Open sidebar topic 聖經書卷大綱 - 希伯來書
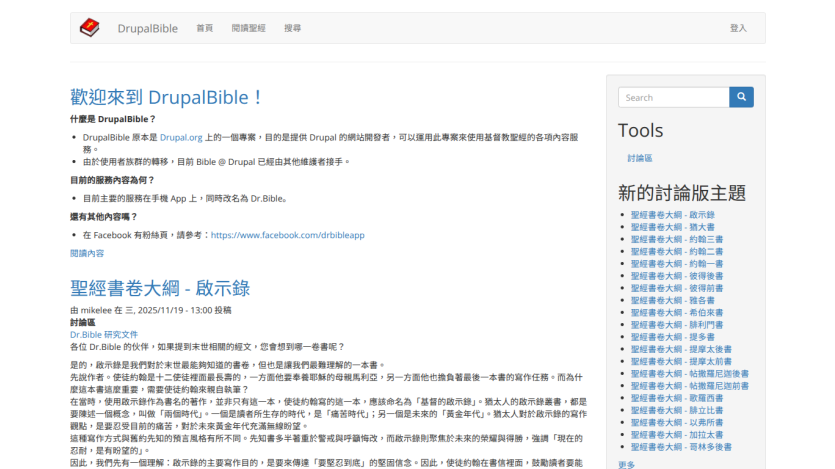 [x=677, y=312]
